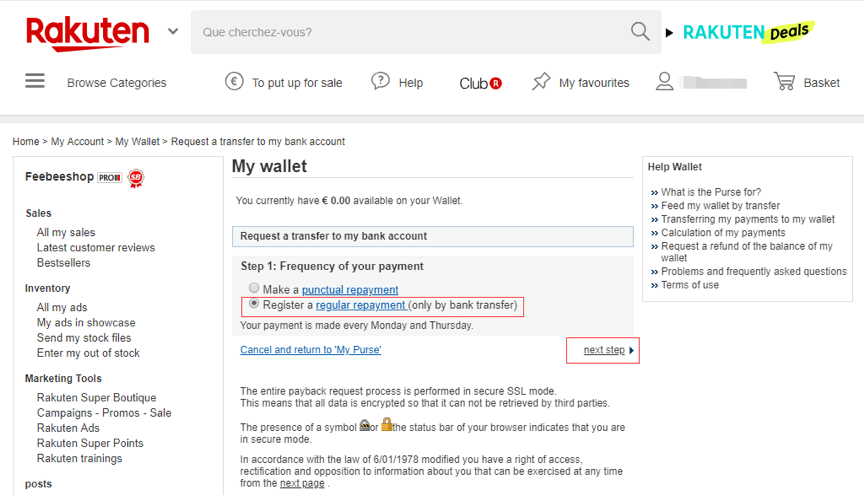Click the favourites pin icon
864x495 pixels.
[541, 82]
